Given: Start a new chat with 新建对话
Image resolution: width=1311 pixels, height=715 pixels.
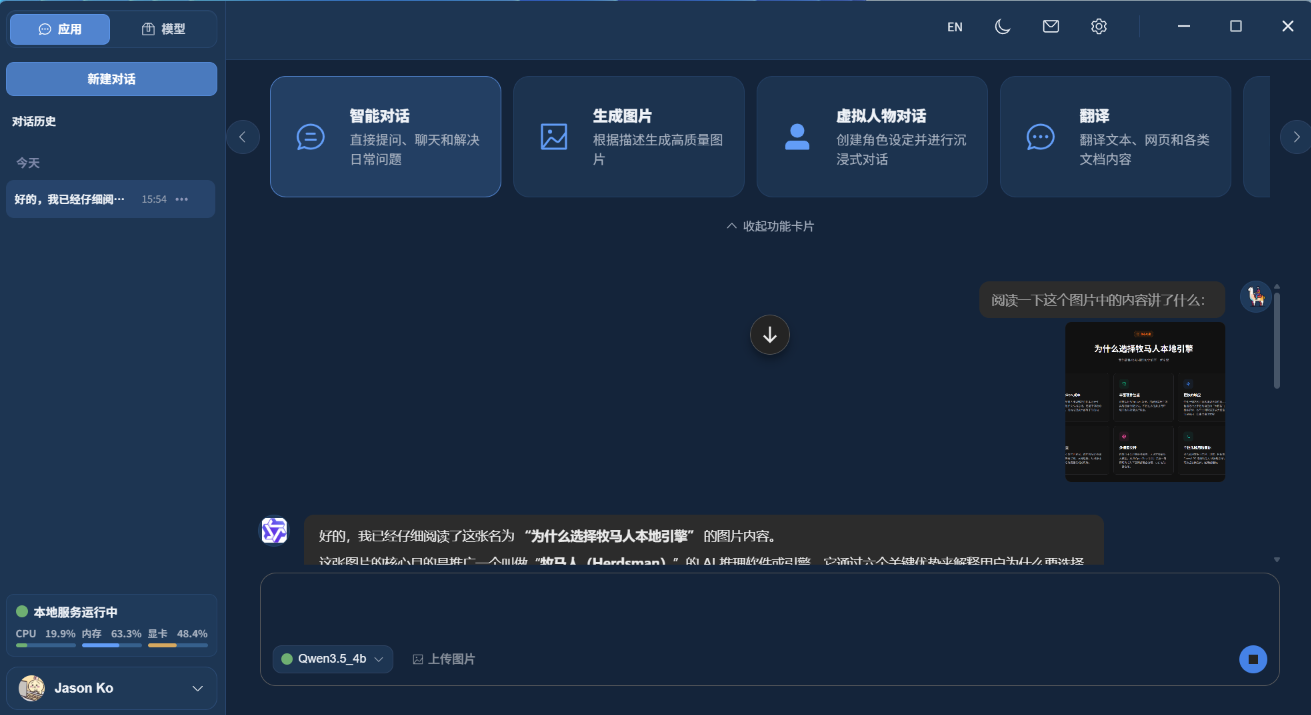Looking at the screenshot, I should (x=111, y=79).
